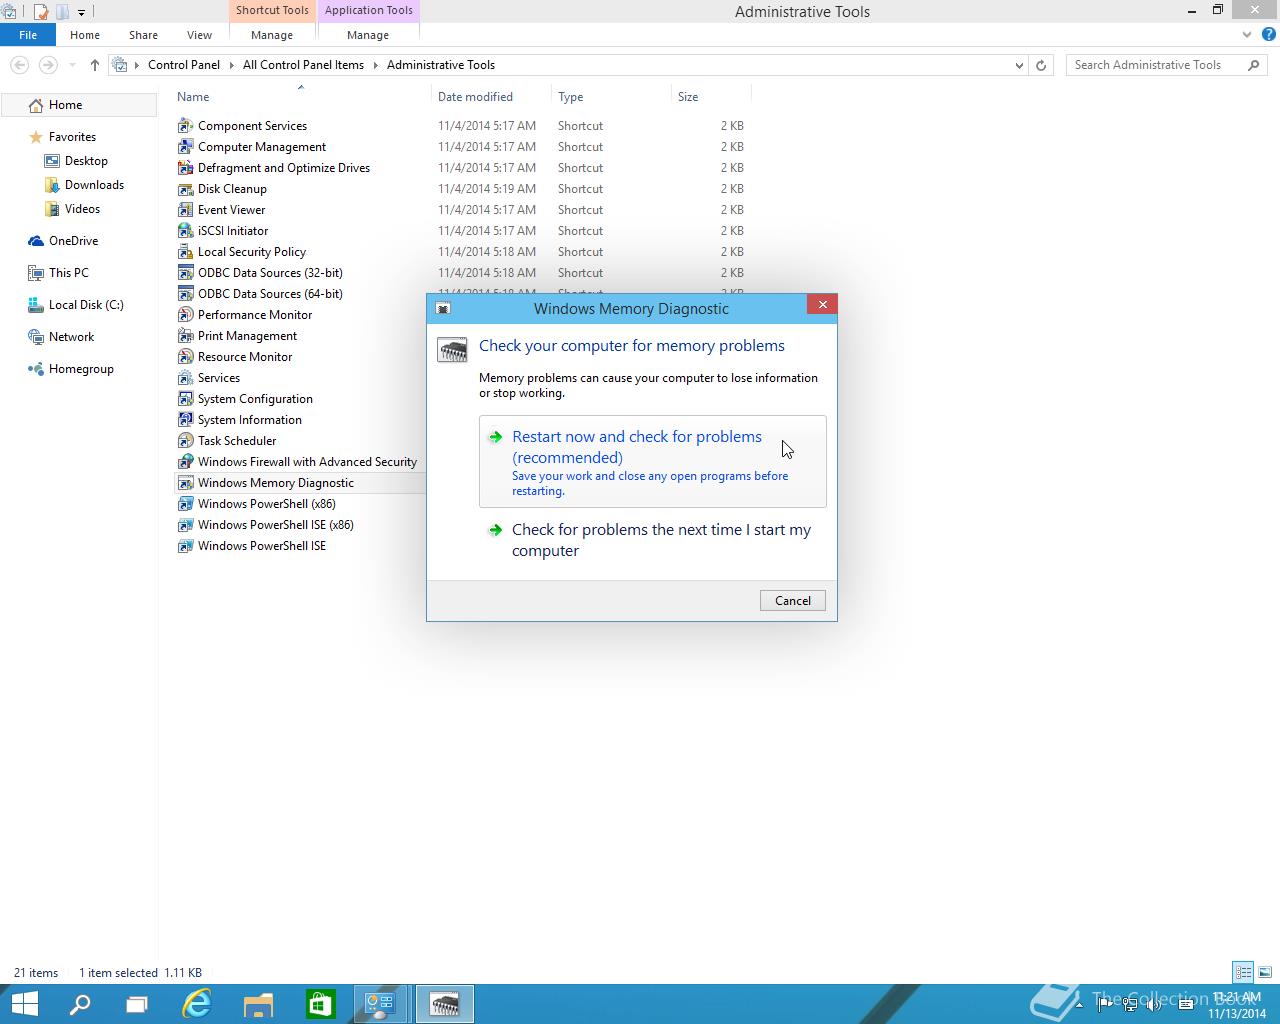Image resolution: width=1280 pixels, height=1024 pixels.
Task: Open recent locations dropdown arrow
Action: click(72, 65)
